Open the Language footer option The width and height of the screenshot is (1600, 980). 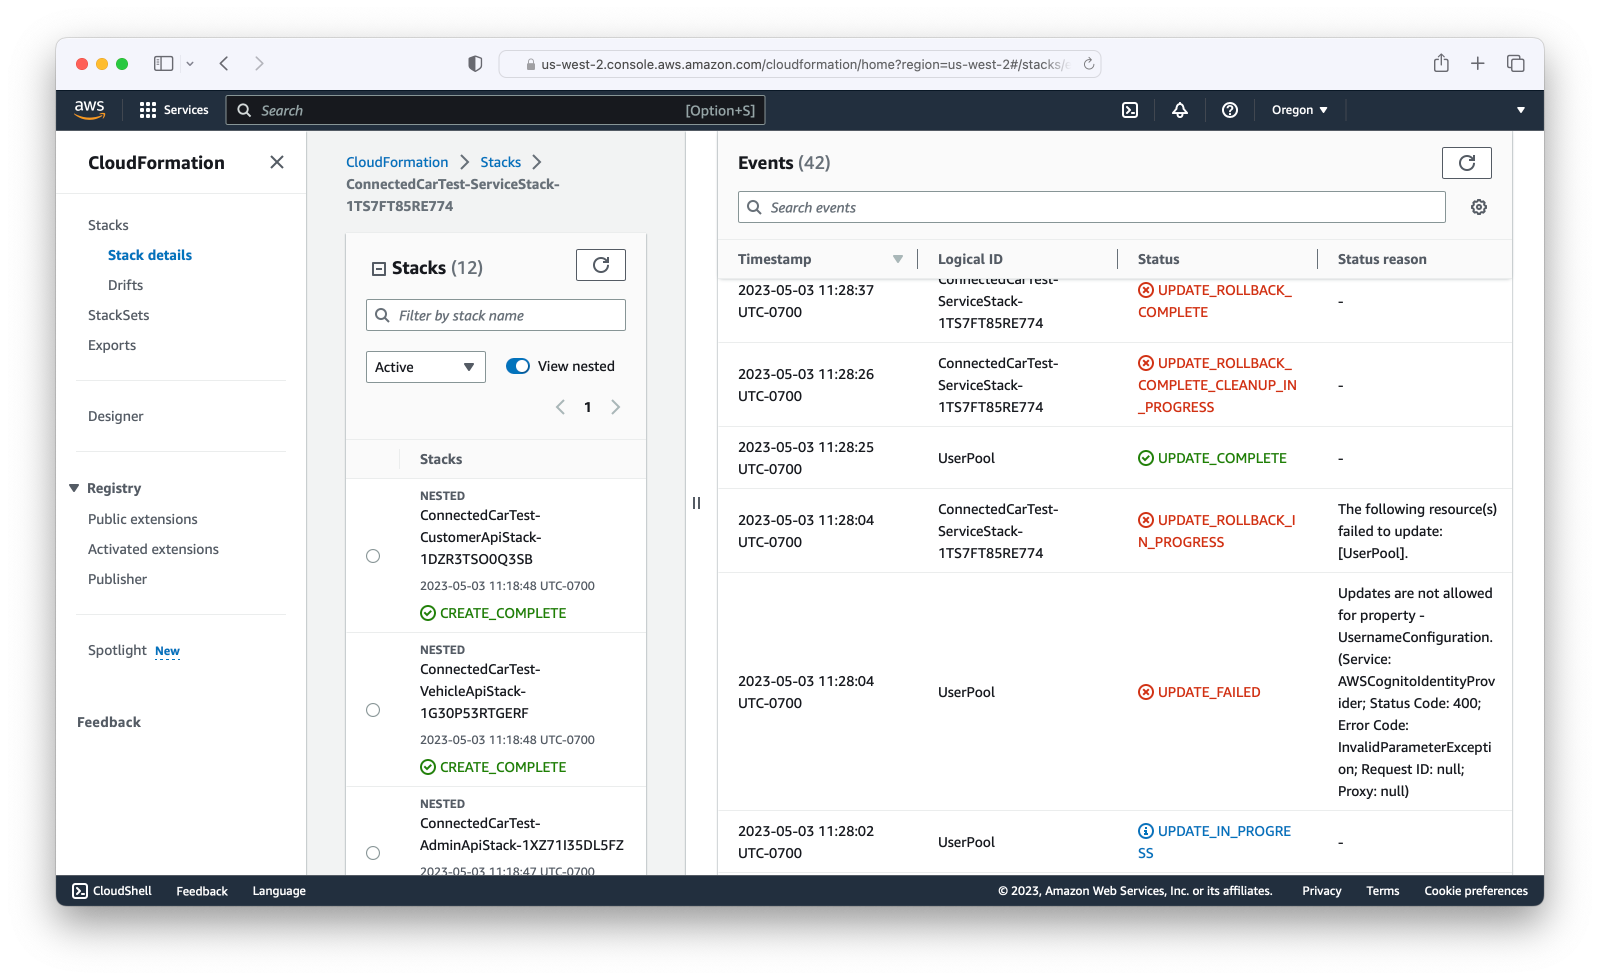click(x=279, y=891)
